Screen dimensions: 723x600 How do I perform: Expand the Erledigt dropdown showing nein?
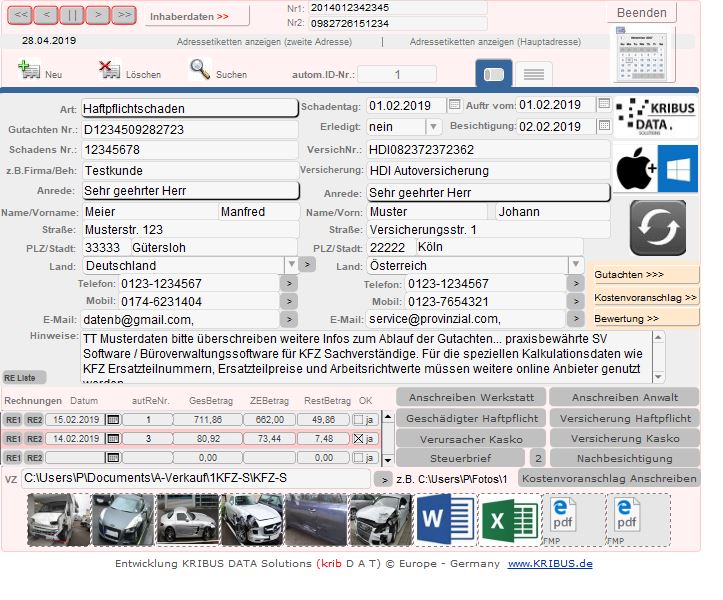pyautogui.click(x=433, y=126)
